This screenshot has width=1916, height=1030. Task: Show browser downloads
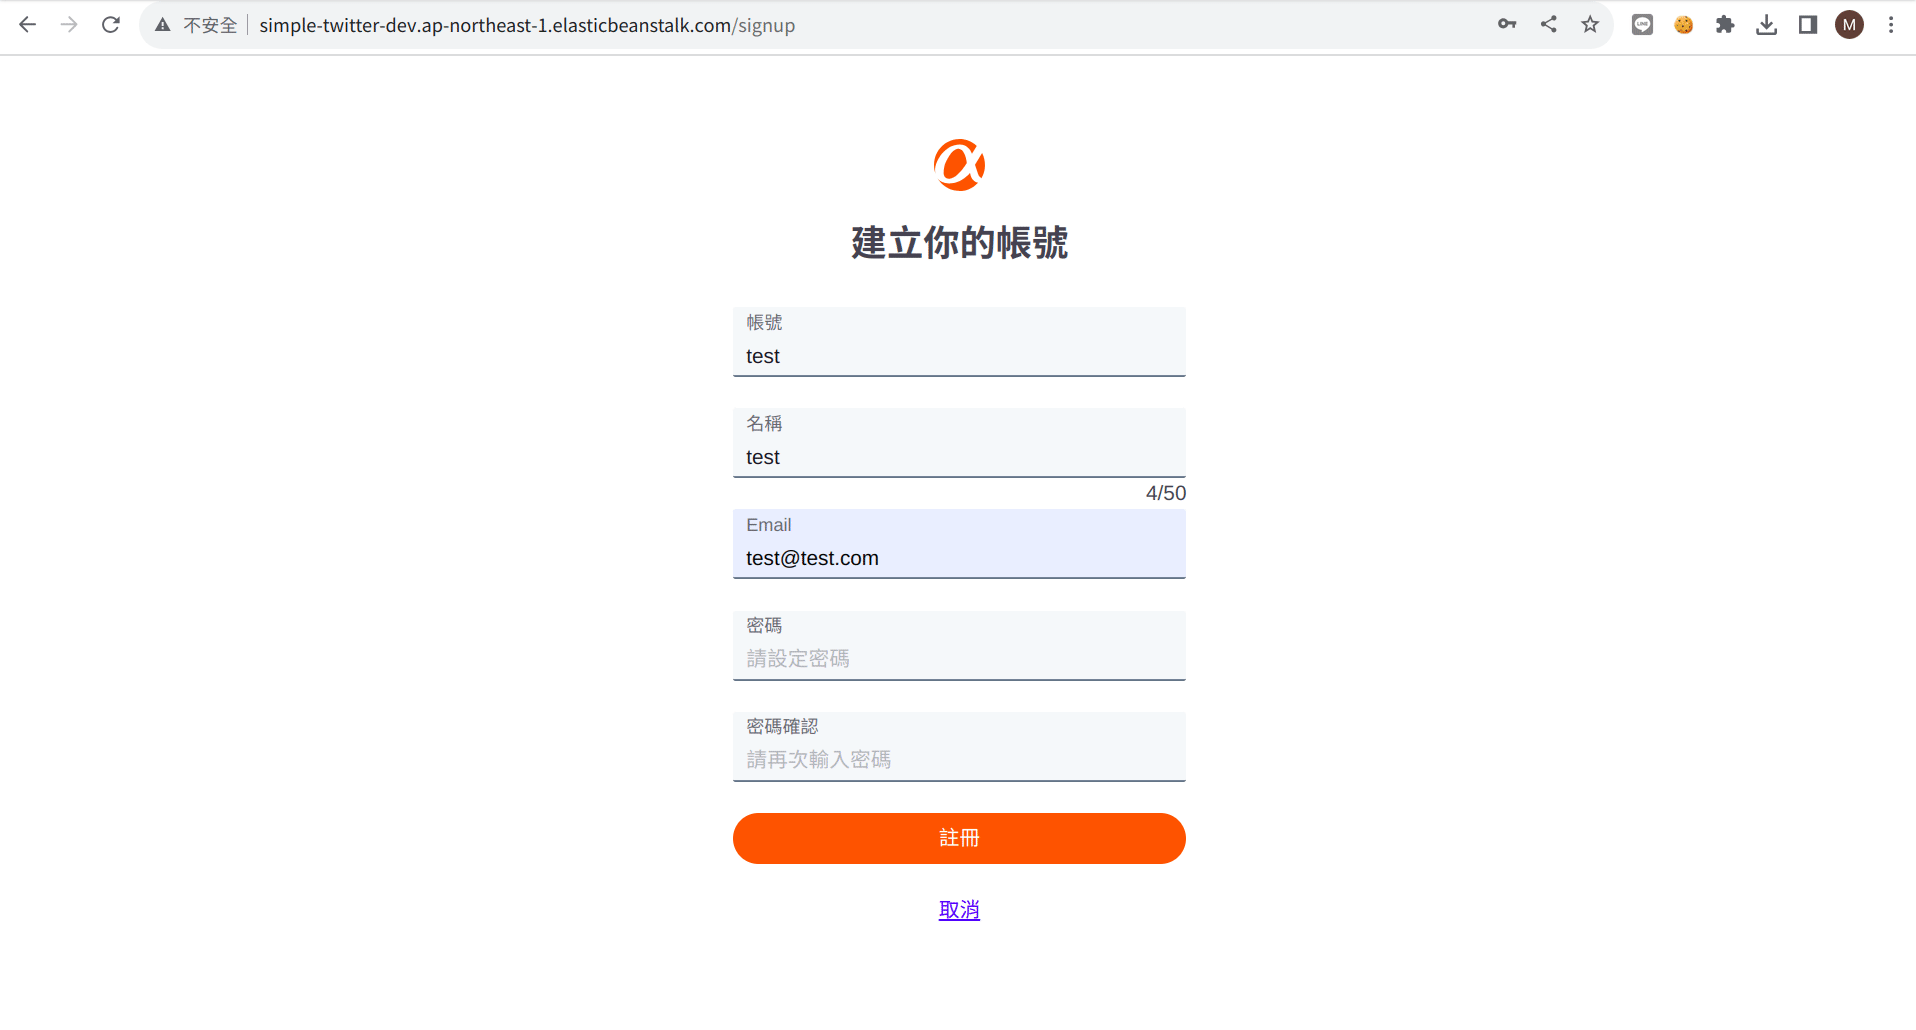click(1767, 25)
